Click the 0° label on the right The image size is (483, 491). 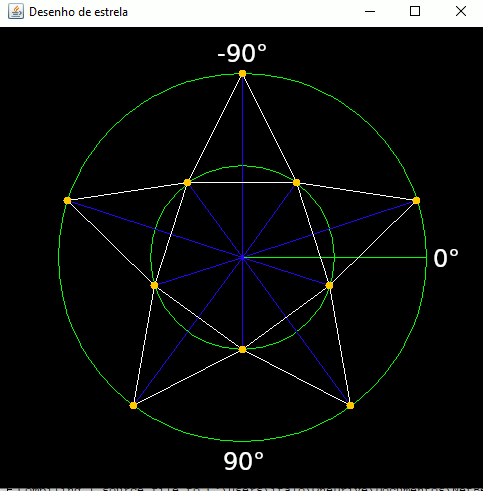[x=446, y=258]
